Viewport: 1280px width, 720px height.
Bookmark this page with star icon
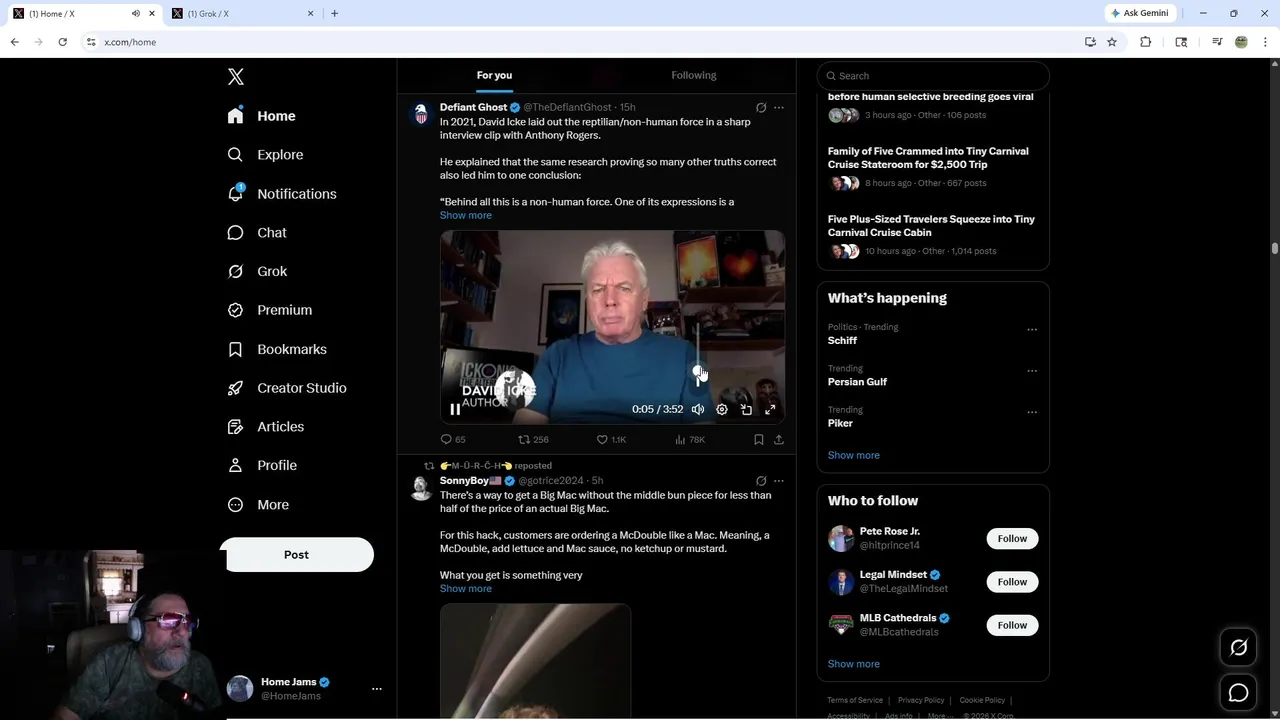(x=1112, y=42)
